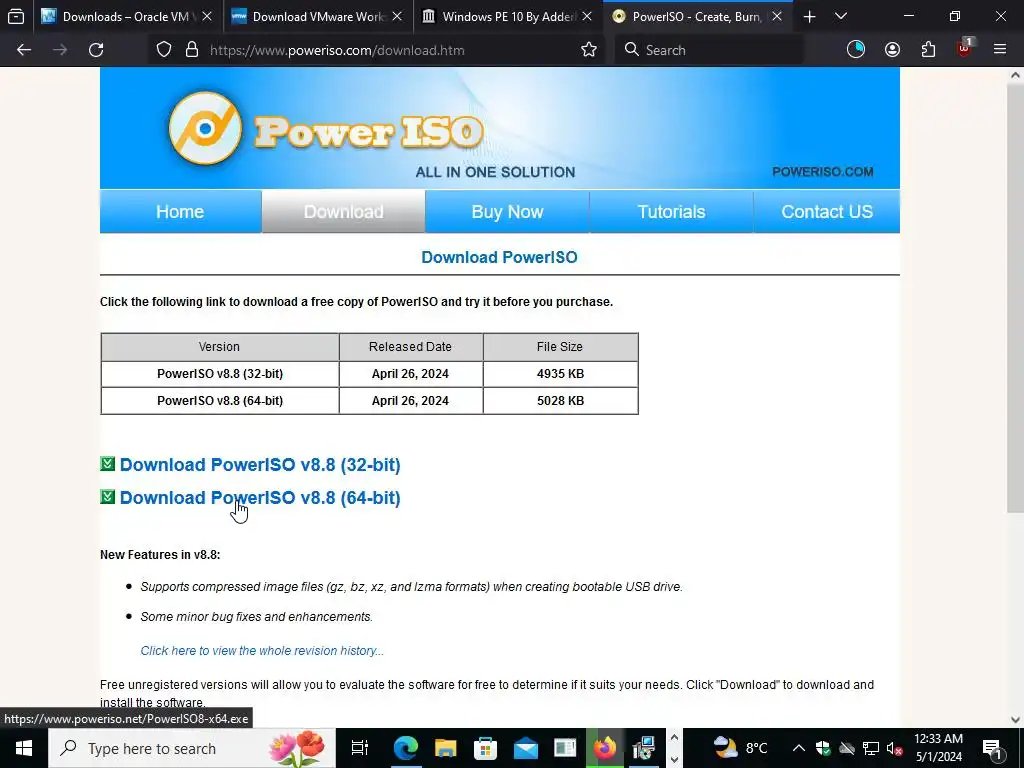Image resolution: width=1024 pixels, height=768 pixels.
Task: Open Task View on taskbar
Action: 360,748
